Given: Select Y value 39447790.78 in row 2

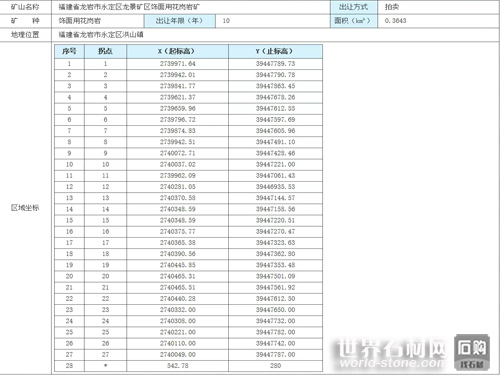Looking at the screenshot, I should [x=275, y=75].
